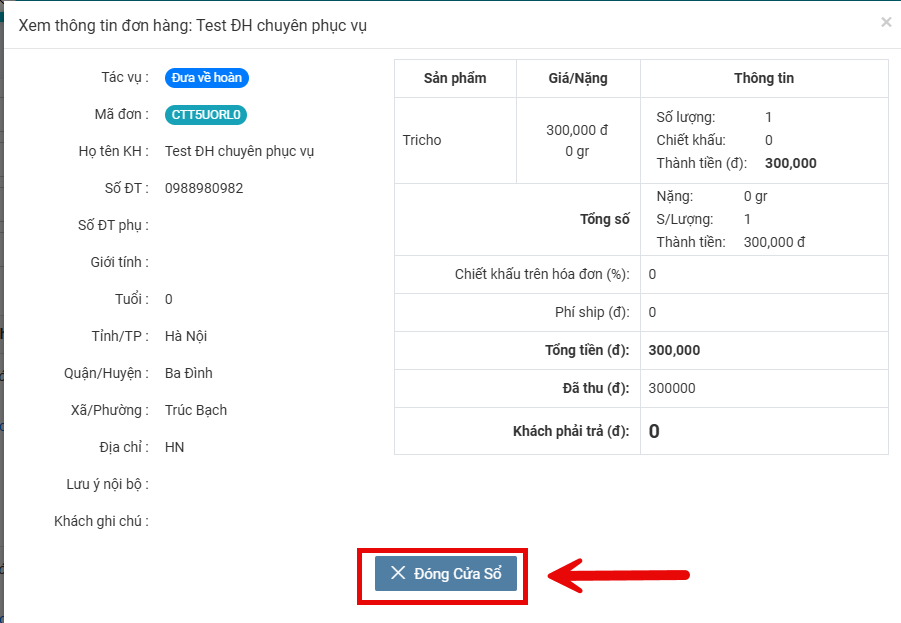
Task: Select the phone number 0988980982
Action: coord(204,188)
